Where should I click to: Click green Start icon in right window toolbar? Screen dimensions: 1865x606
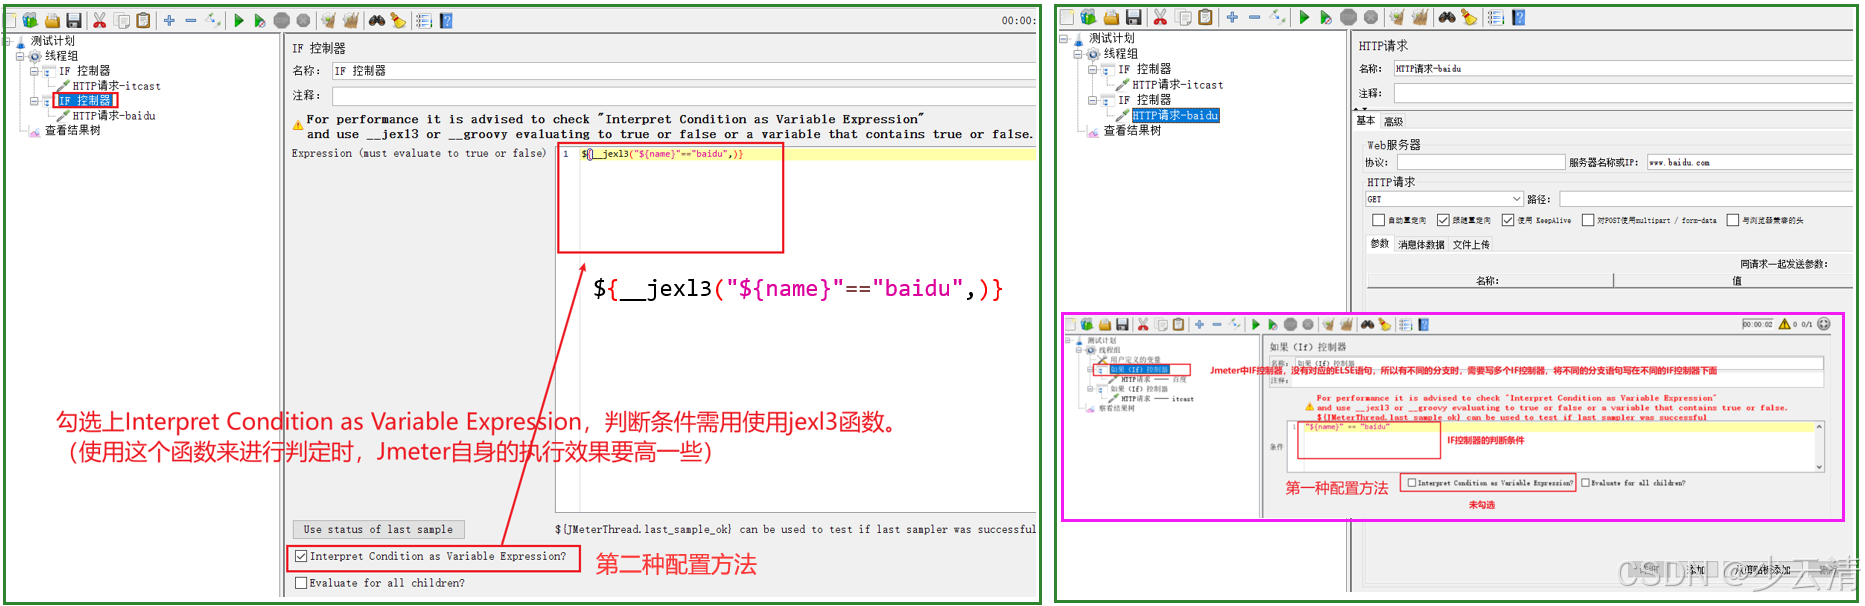click(x=1304, y=17)
